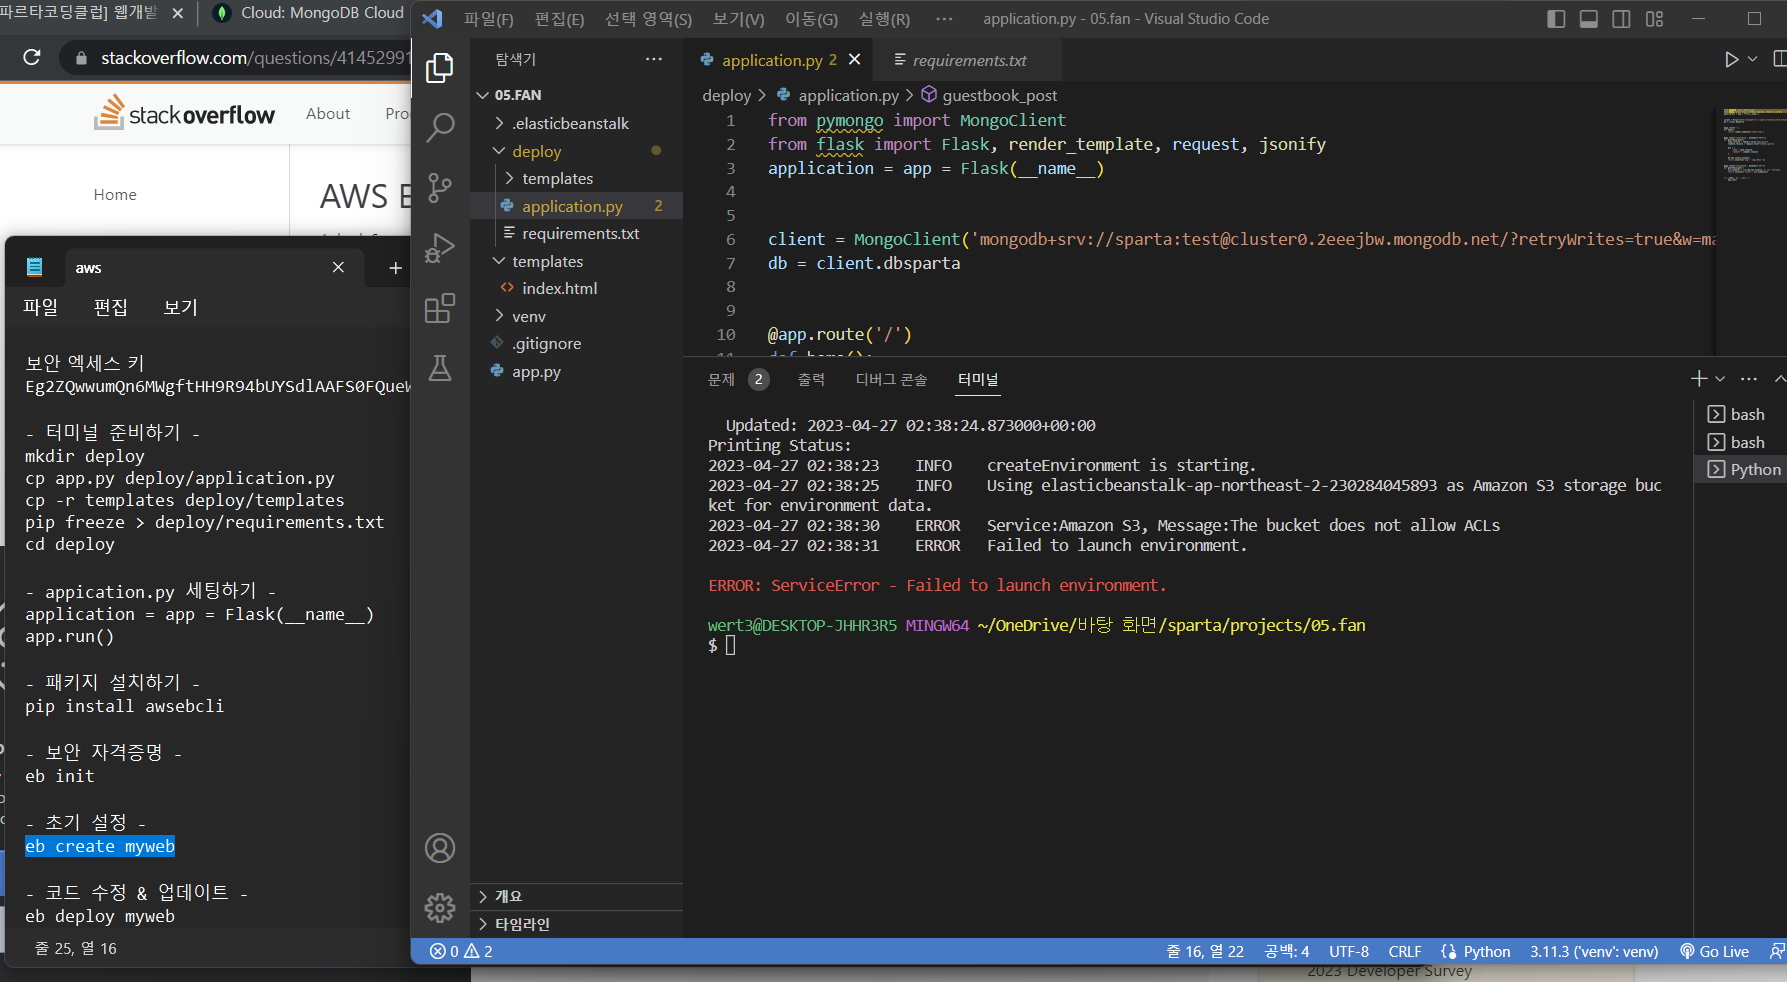
Task: Collapse the root-level templates folder
Action: tap(576, 261)
